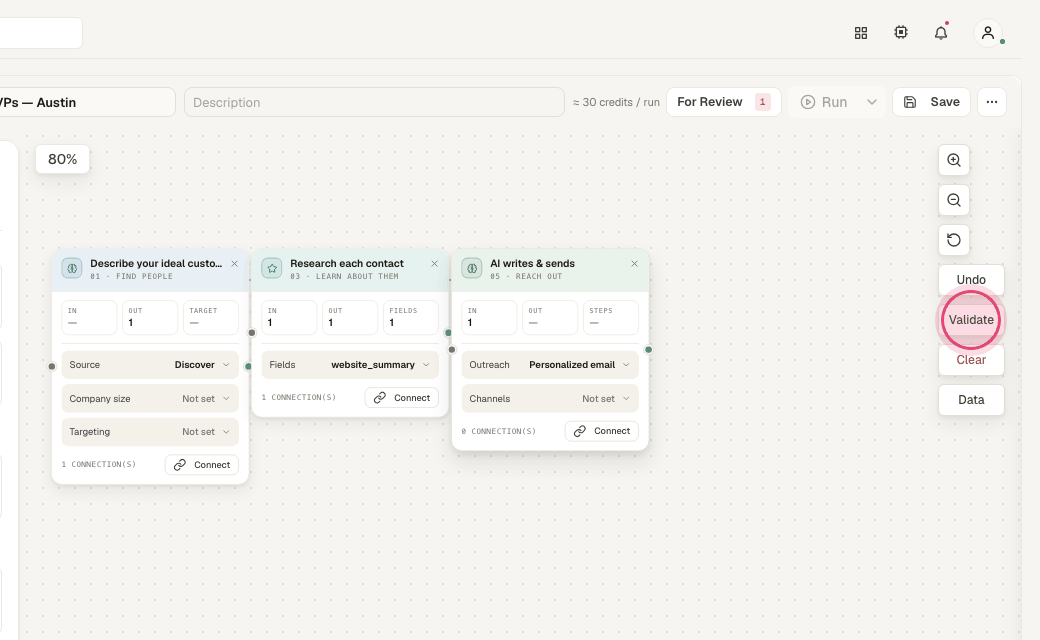This screenshot has height=640, width=1040.
Task: Open the processor chip icon
Action: pyautogui.click(x=901, y=32)
